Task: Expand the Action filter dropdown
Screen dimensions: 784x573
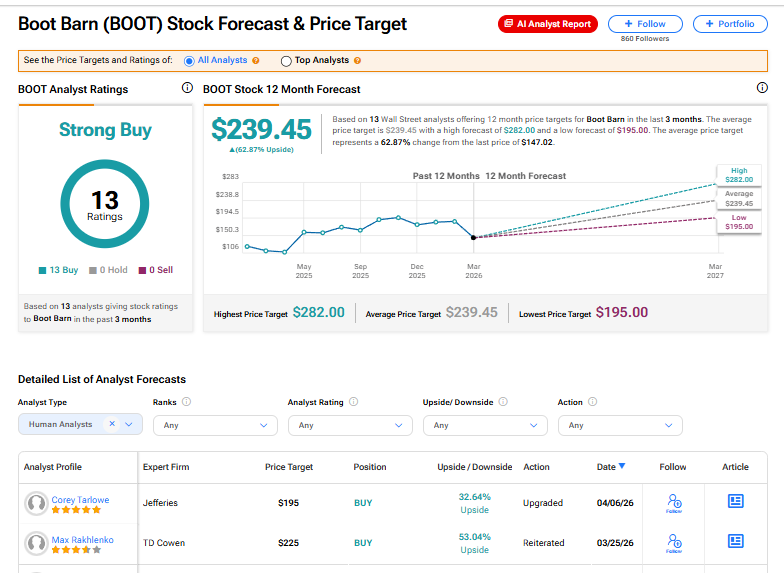Action: 619,425
